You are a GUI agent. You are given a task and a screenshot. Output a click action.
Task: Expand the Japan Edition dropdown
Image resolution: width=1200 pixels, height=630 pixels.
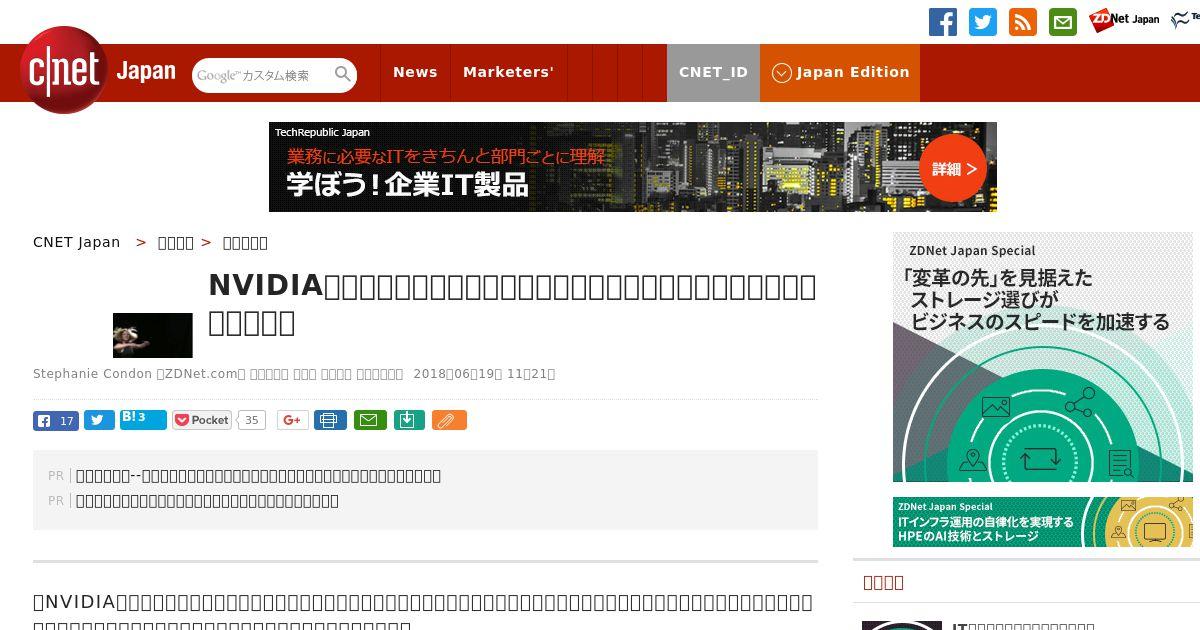tap(840, 73)
